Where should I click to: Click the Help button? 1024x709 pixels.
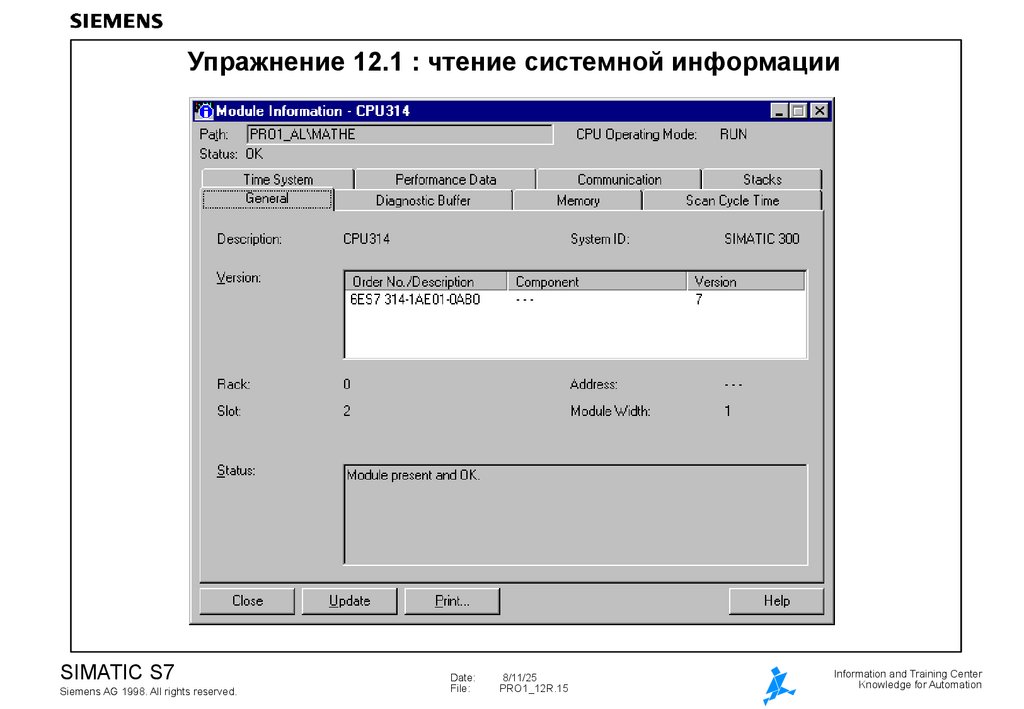coord(776,600)
